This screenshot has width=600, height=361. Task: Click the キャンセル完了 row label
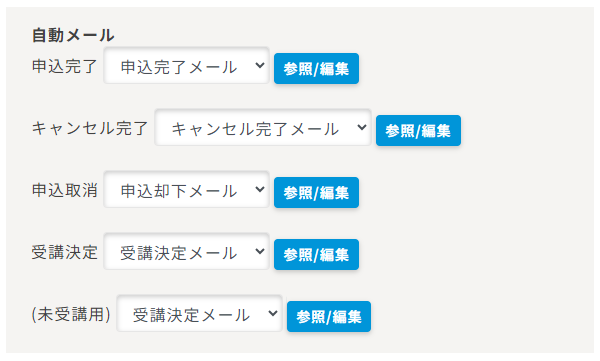tap(90, 128)
